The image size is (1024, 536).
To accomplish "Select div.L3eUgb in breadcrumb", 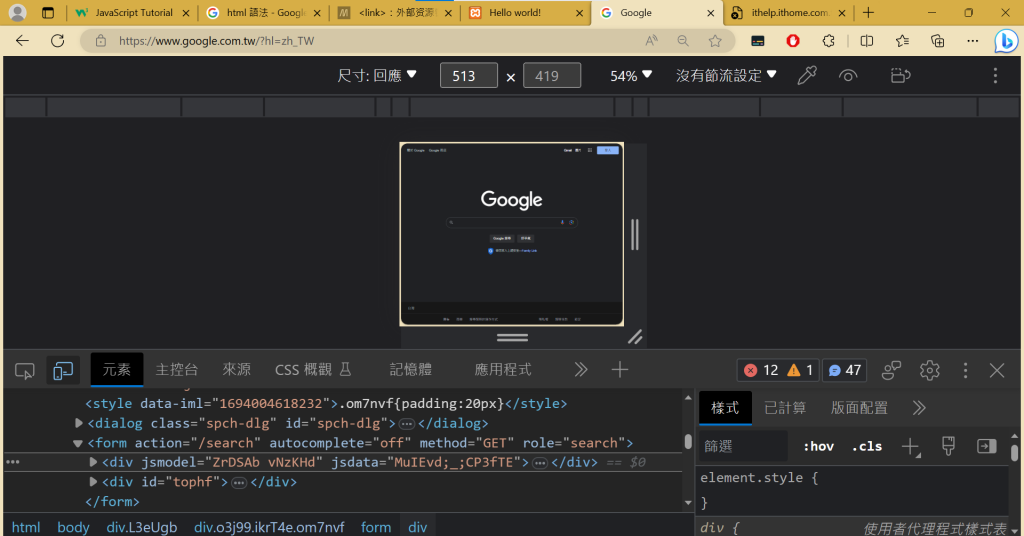I will tap(142, 527).
